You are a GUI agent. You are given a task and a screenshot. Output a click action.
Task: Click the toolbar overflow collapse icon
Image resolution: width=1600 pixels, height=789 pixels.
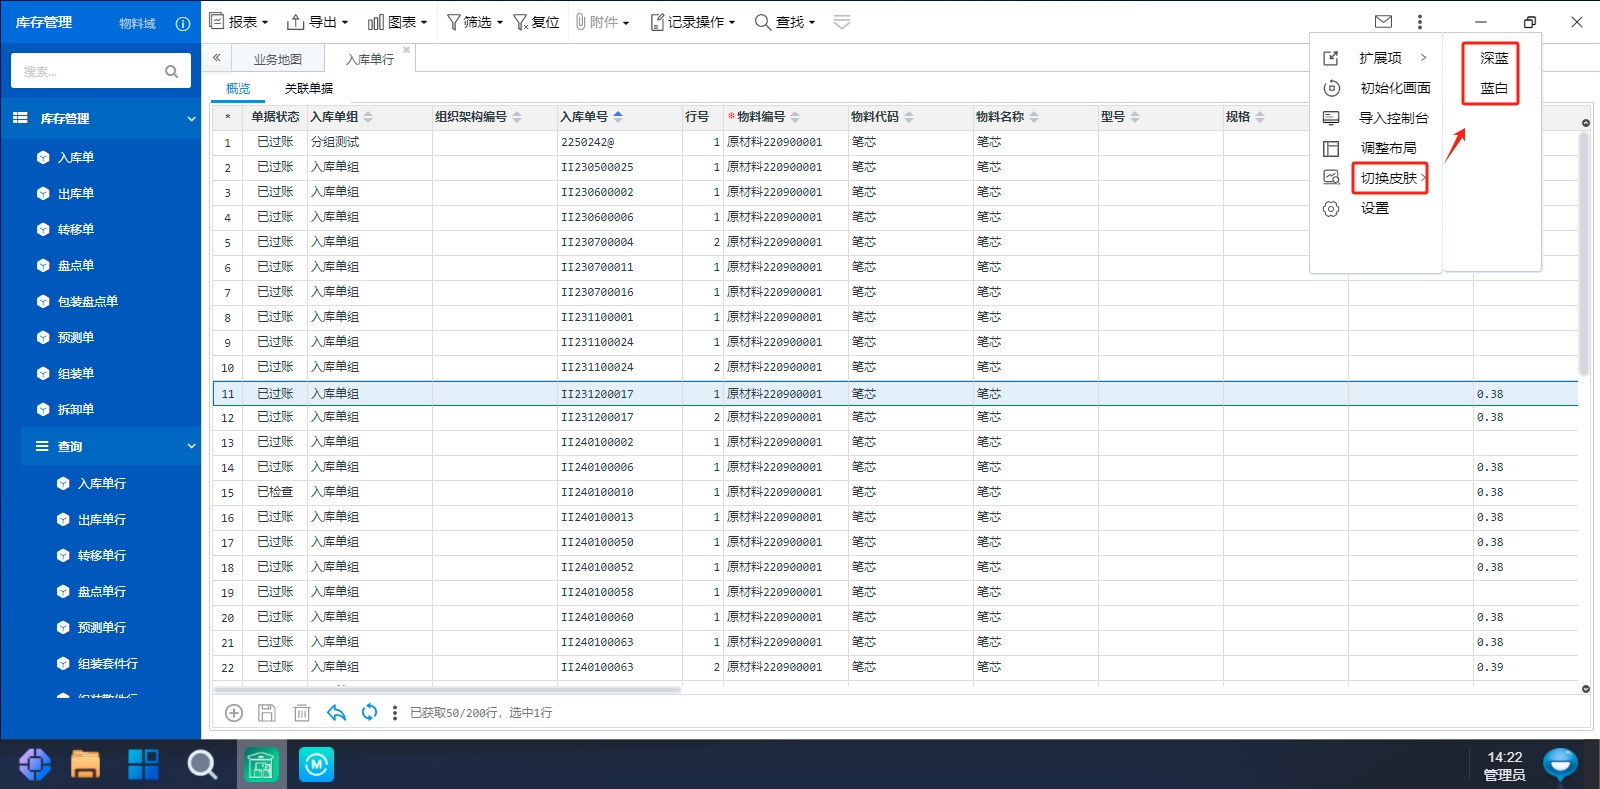coord(842,22)
